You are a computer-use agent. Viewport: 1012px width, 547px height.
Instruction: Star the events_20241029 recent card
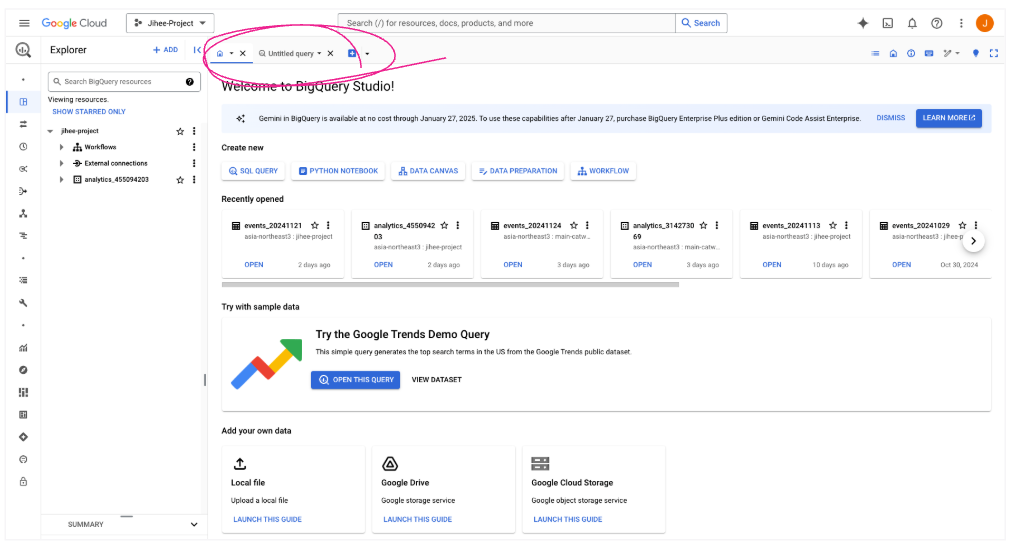click(962, 226)
